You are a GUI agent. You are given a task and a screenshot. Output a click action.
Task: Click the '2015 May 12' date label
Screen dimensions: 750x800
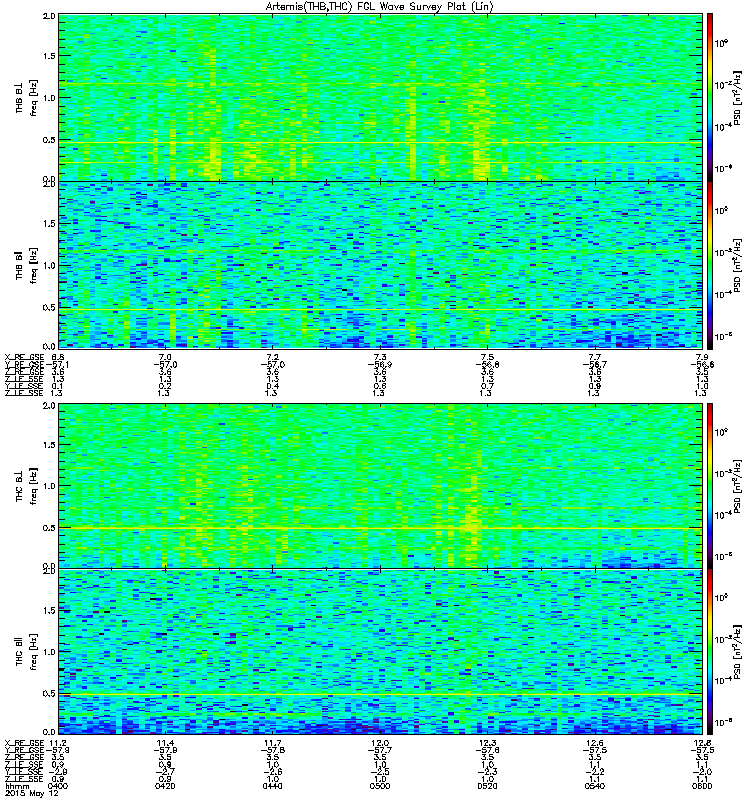[x=32, y=793]
